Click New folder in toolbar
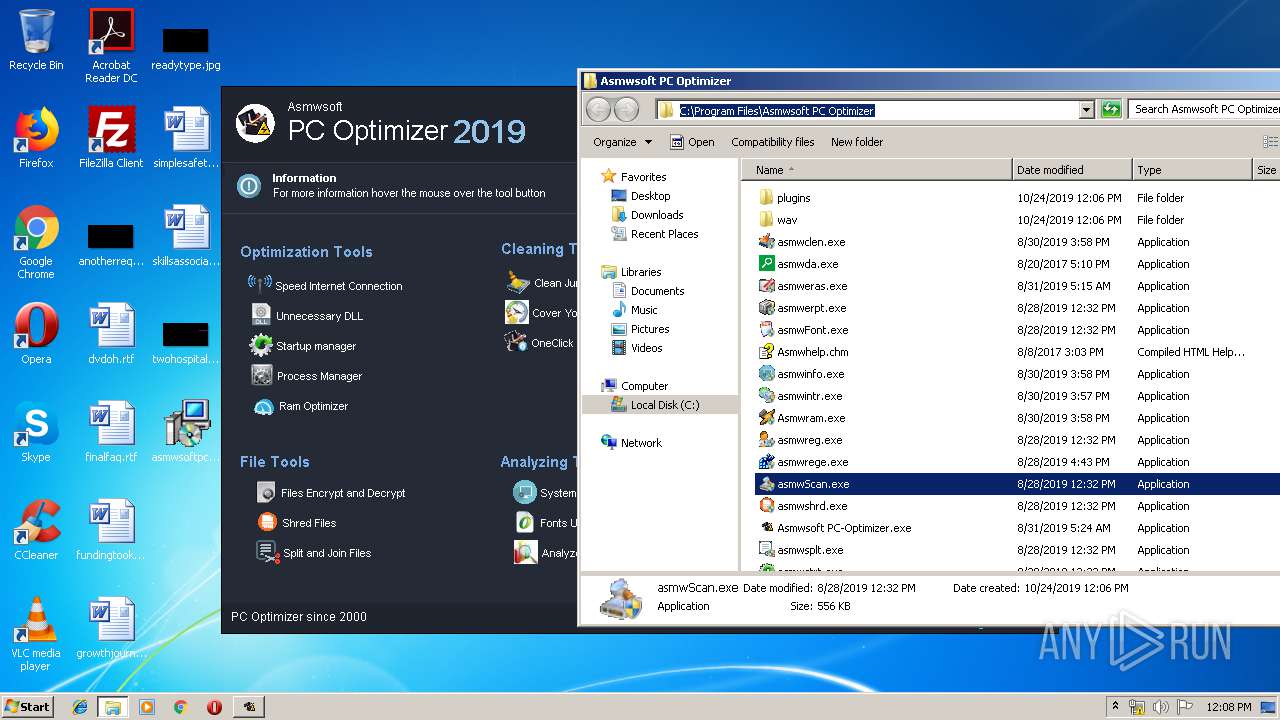 [x=857, y=142]
